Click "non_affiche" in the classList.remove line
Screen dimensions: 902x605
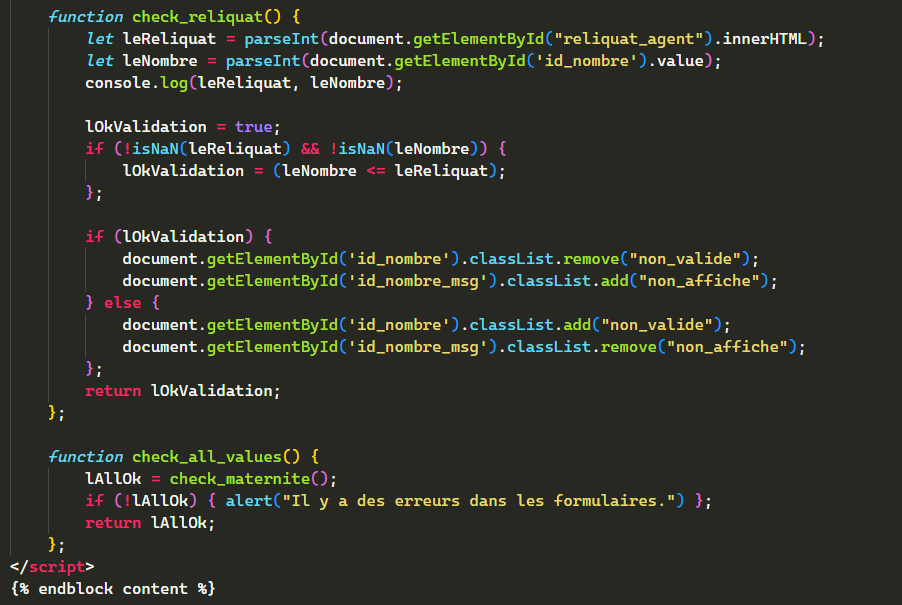727,347
